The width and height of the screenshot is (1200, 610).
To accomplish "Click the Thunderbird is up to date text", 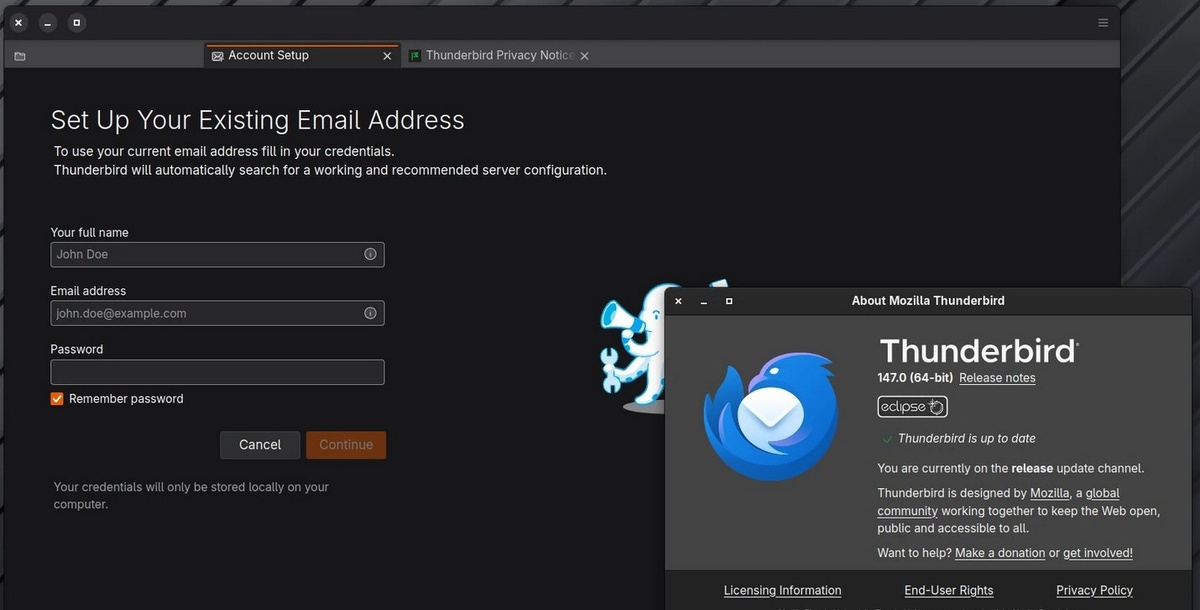I will [x=967, y=438].
